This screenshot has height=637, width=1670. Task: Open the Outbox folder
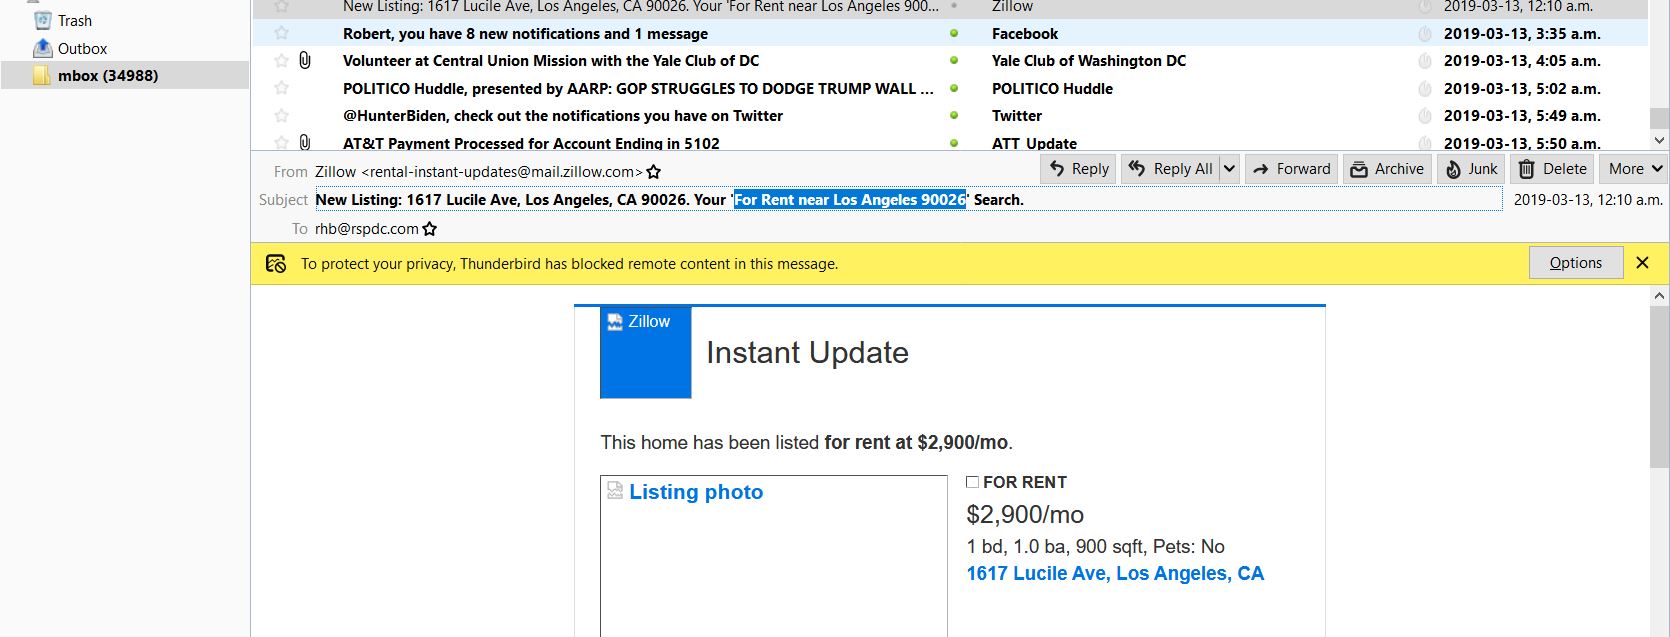coord(82,48)
